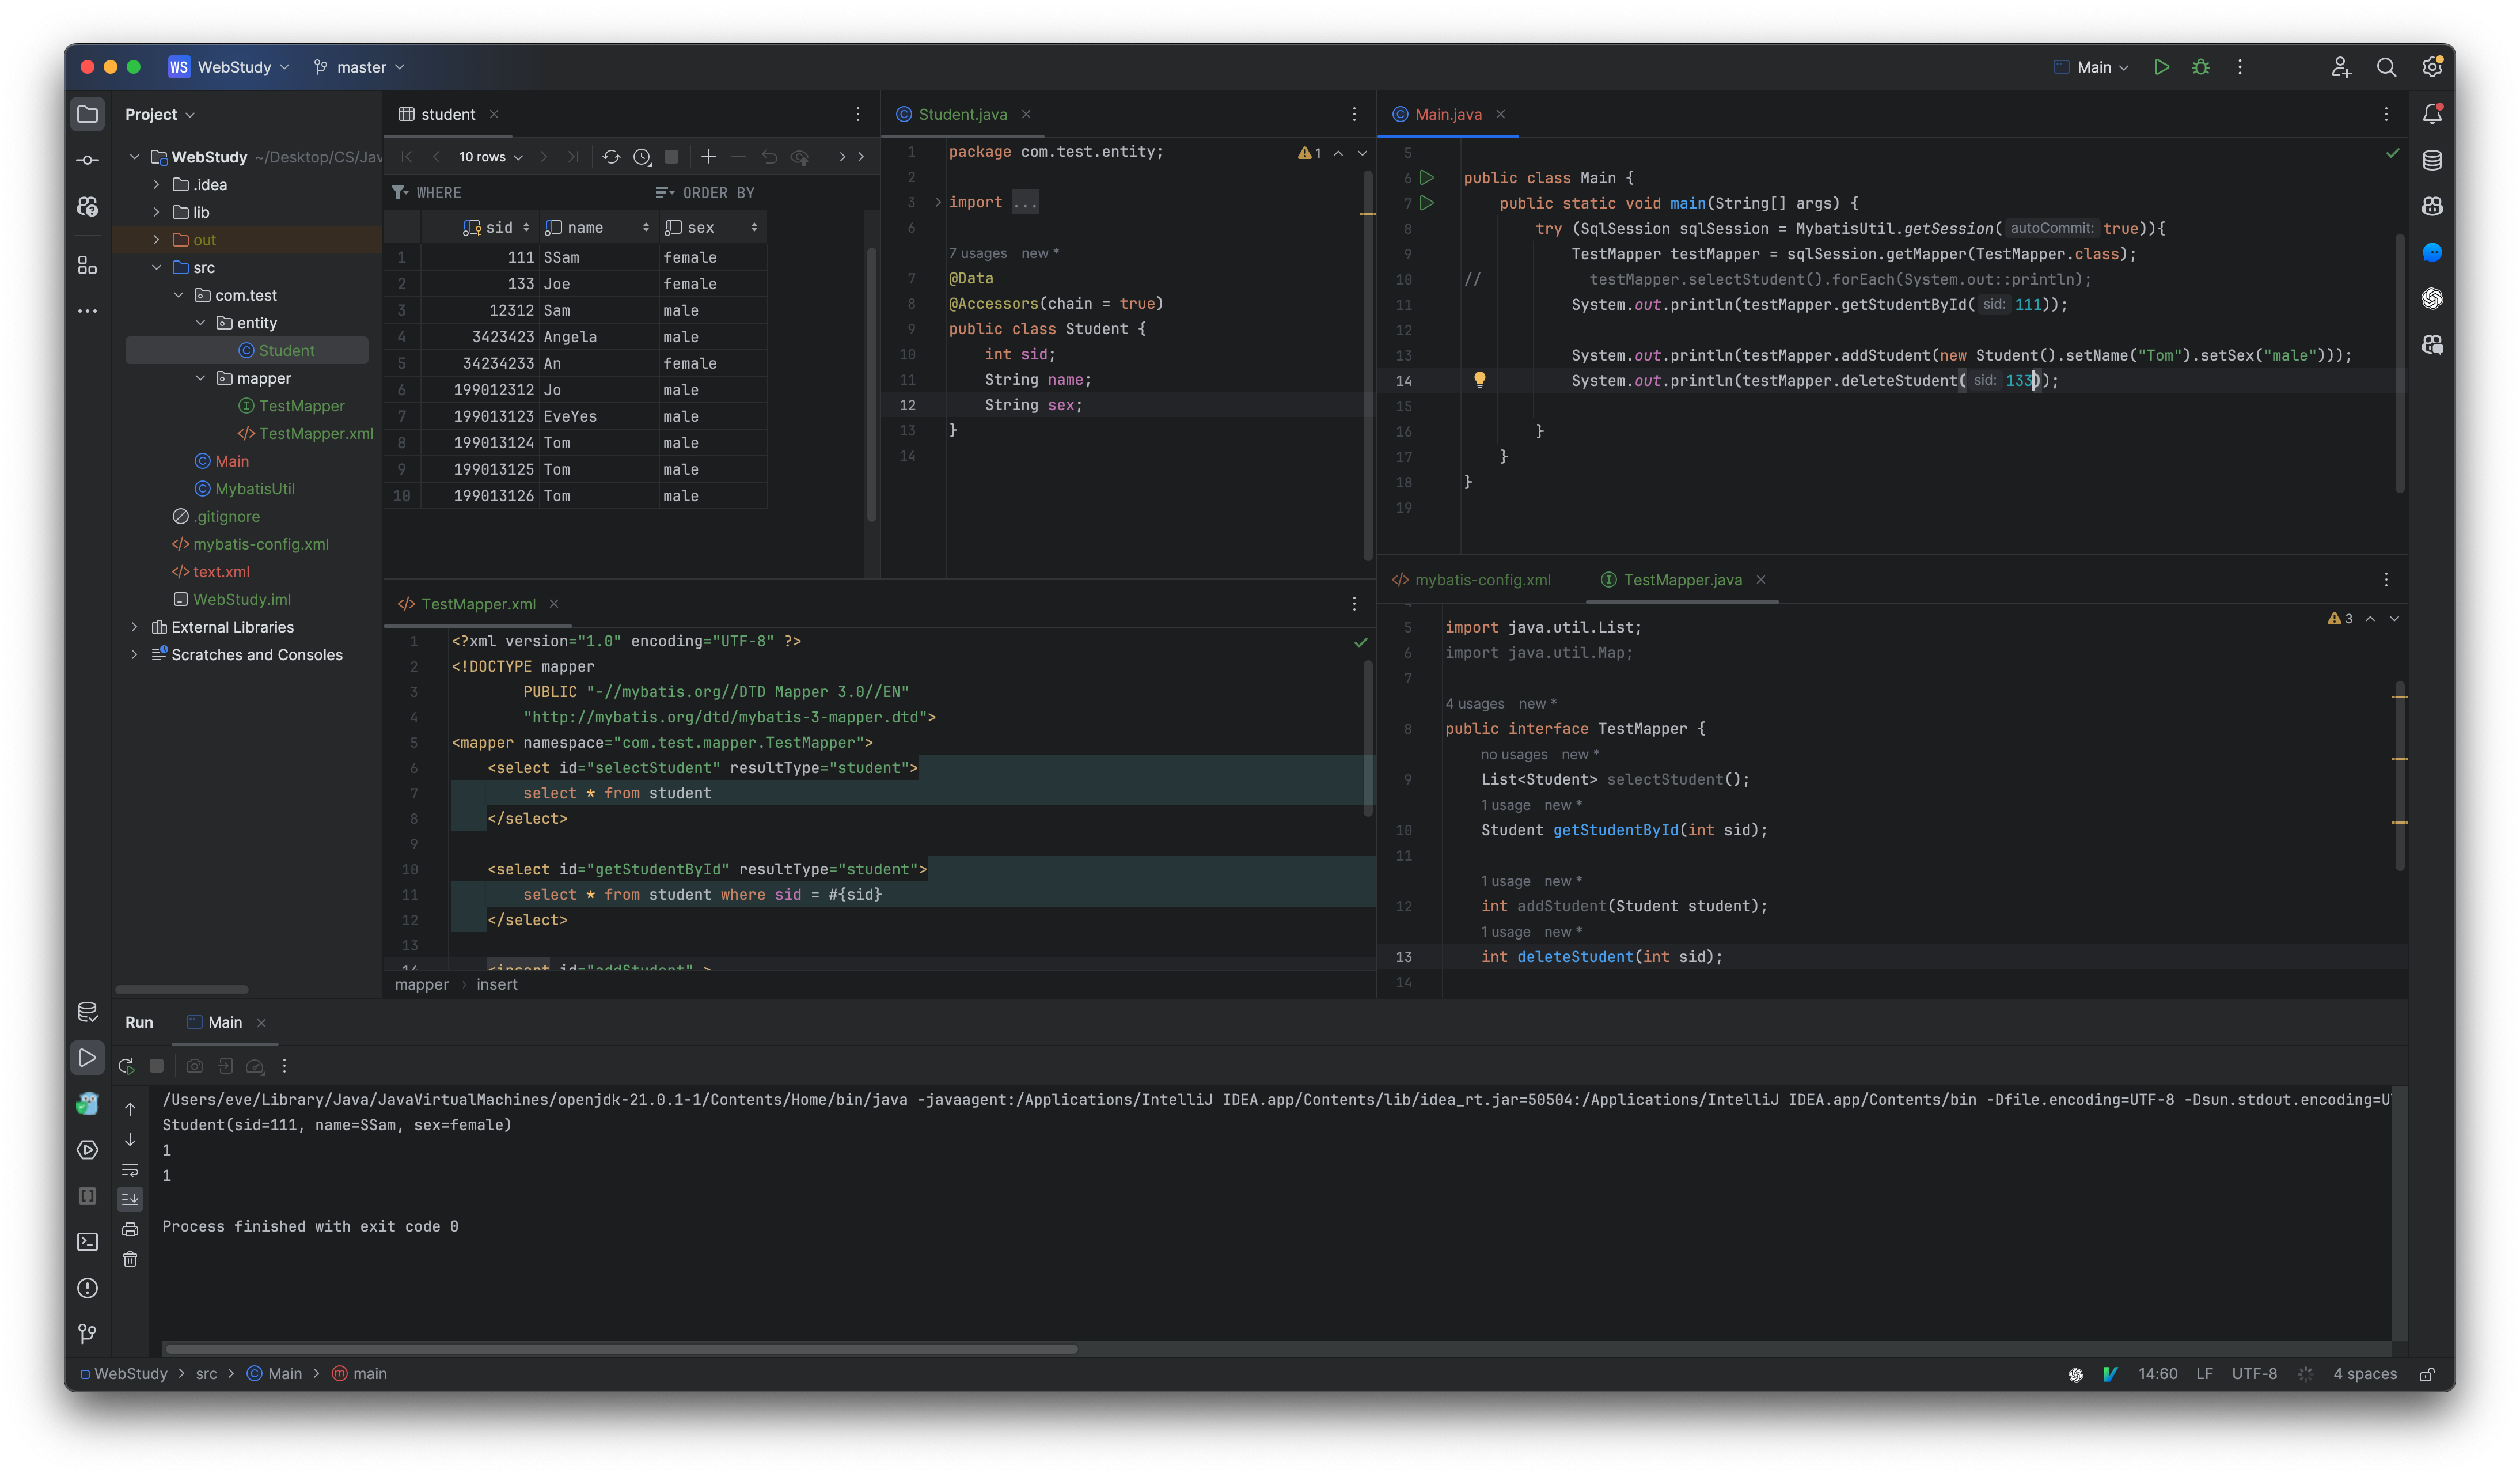Image resolution: width=2520 pixels, height=1477 pixels.
Task: Start debugging using the bug icon
Action: (x=2202, y=67)
